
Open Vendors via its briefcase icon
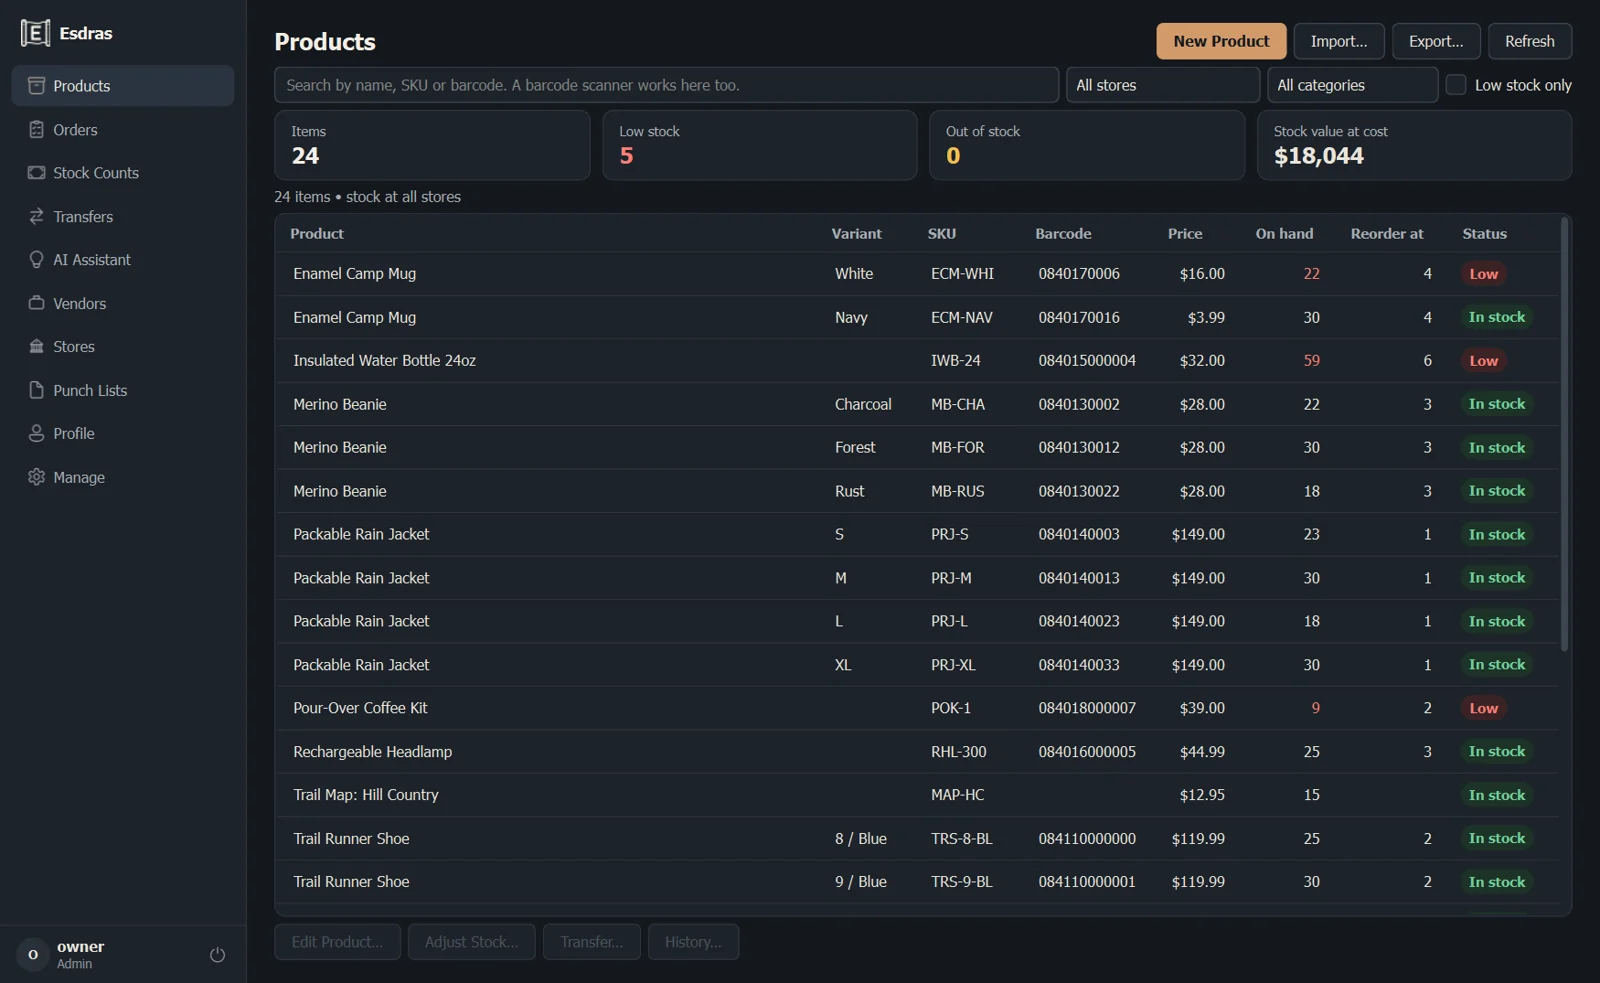[x=36, y=303]
